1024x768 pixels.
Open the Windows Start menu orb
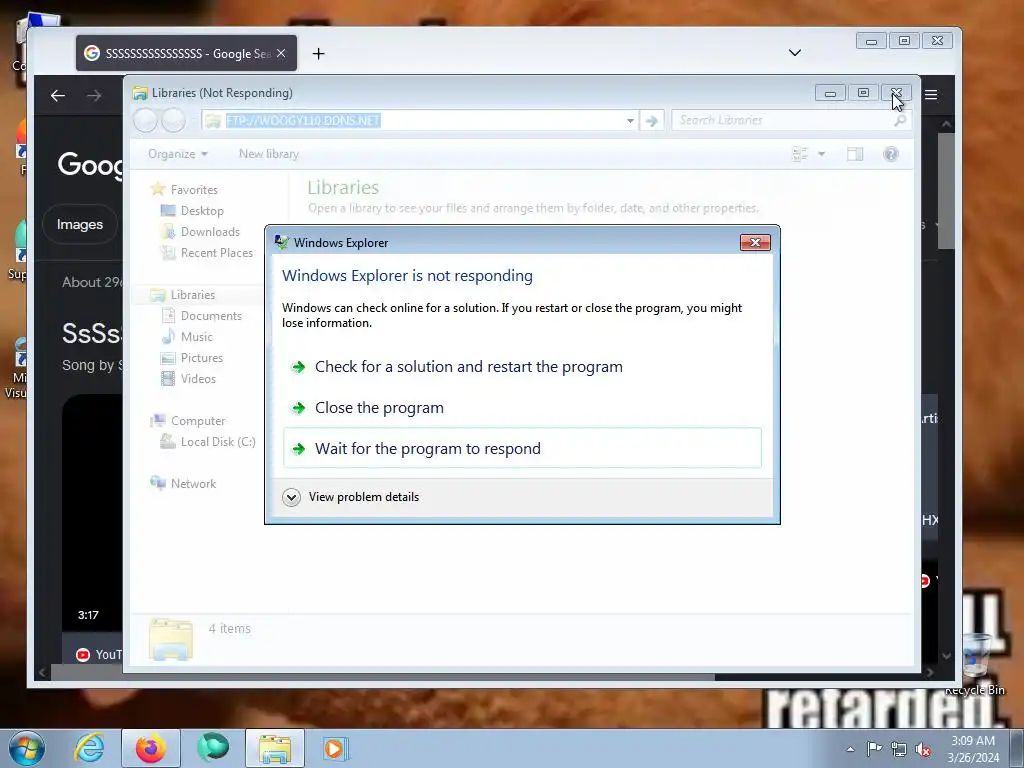click(27, 748)
